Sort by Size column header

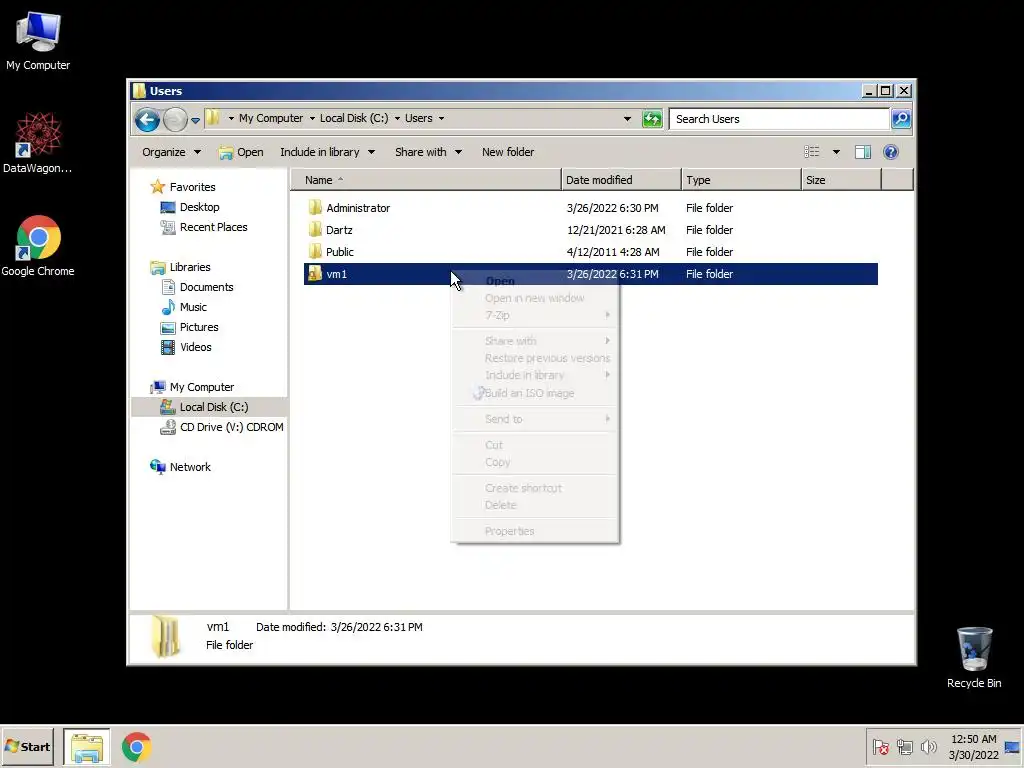841,180
